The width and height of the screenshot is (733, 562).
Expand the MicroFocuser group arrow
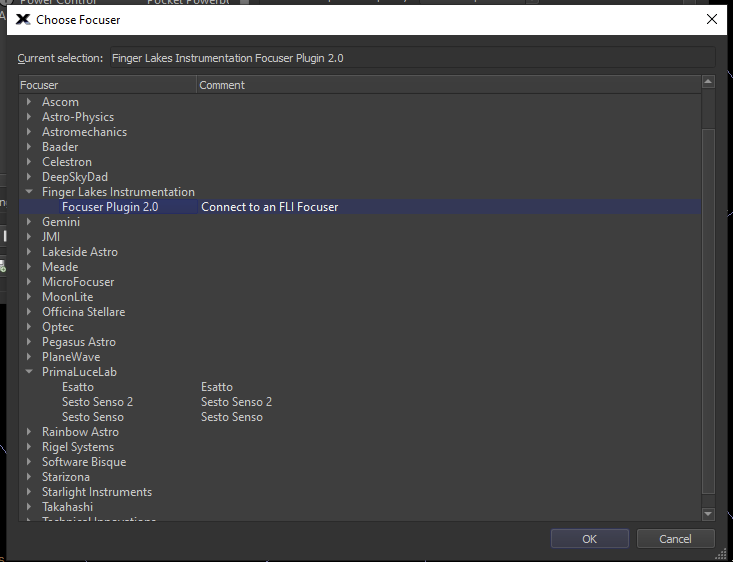click(29, 281)
